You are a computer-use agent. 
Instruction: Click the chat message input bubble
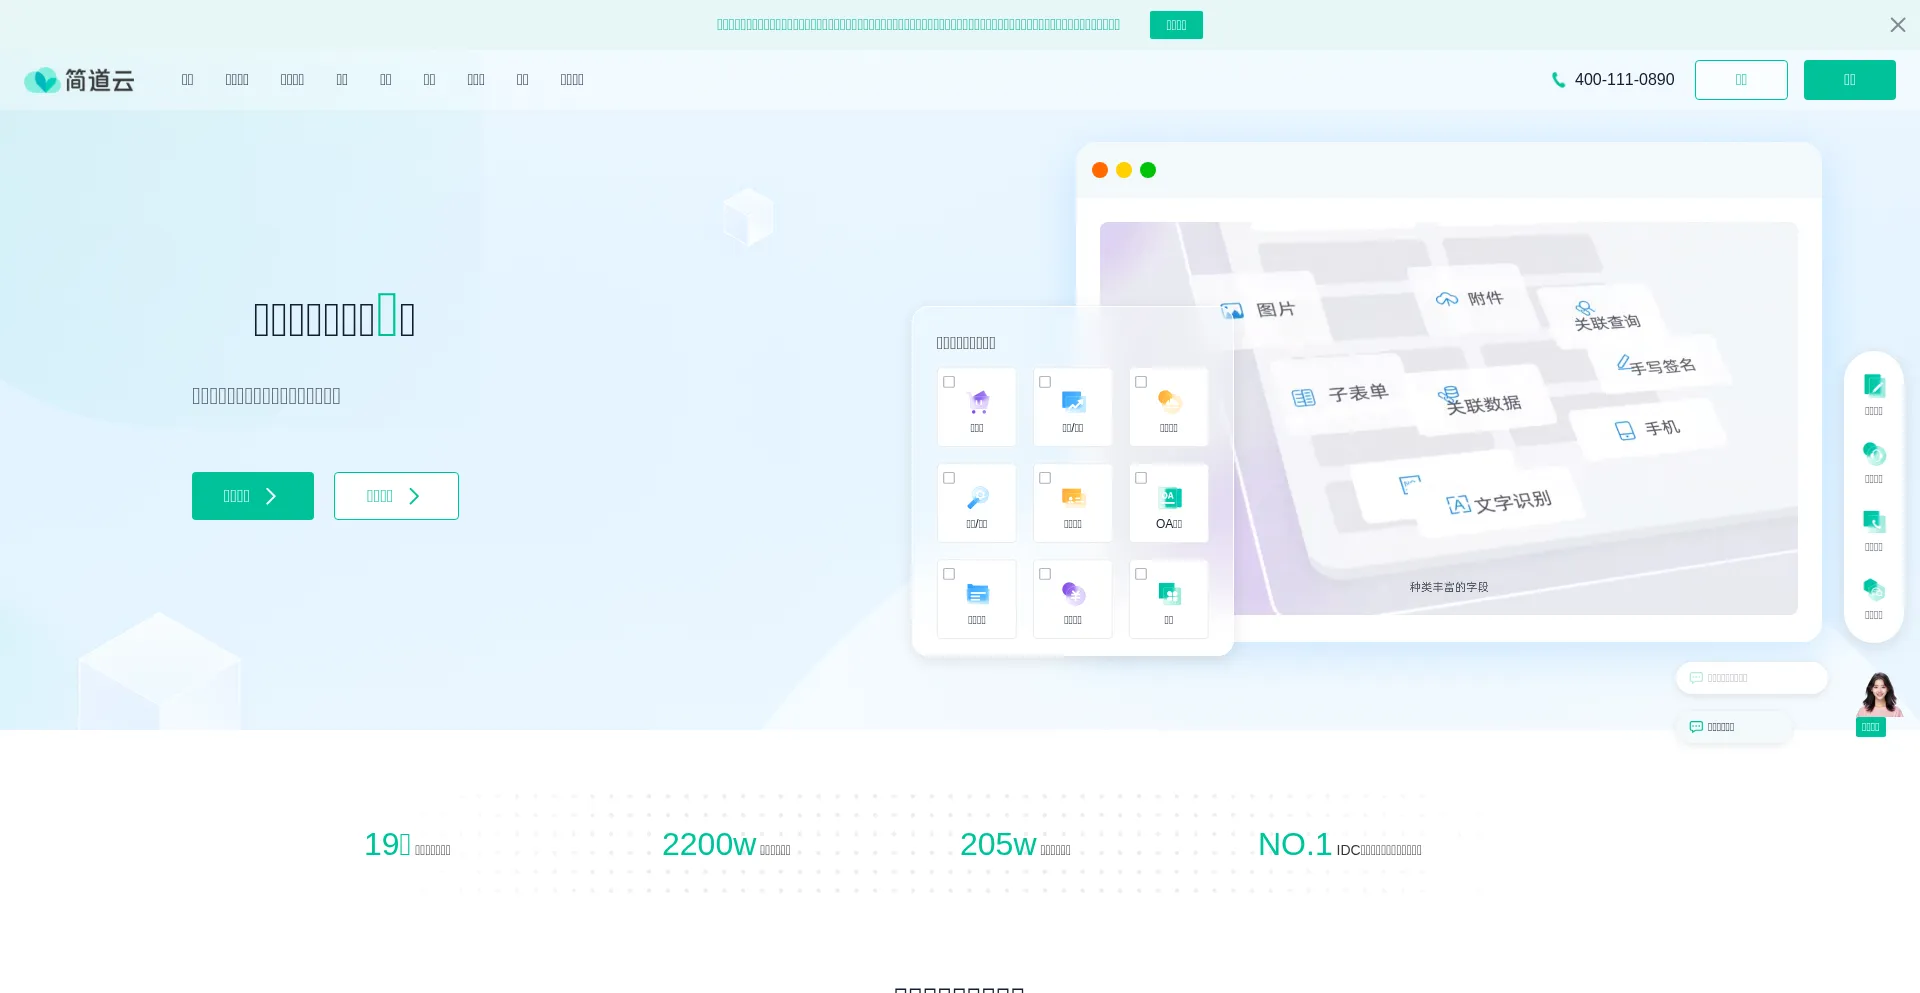click(1751, 678)
